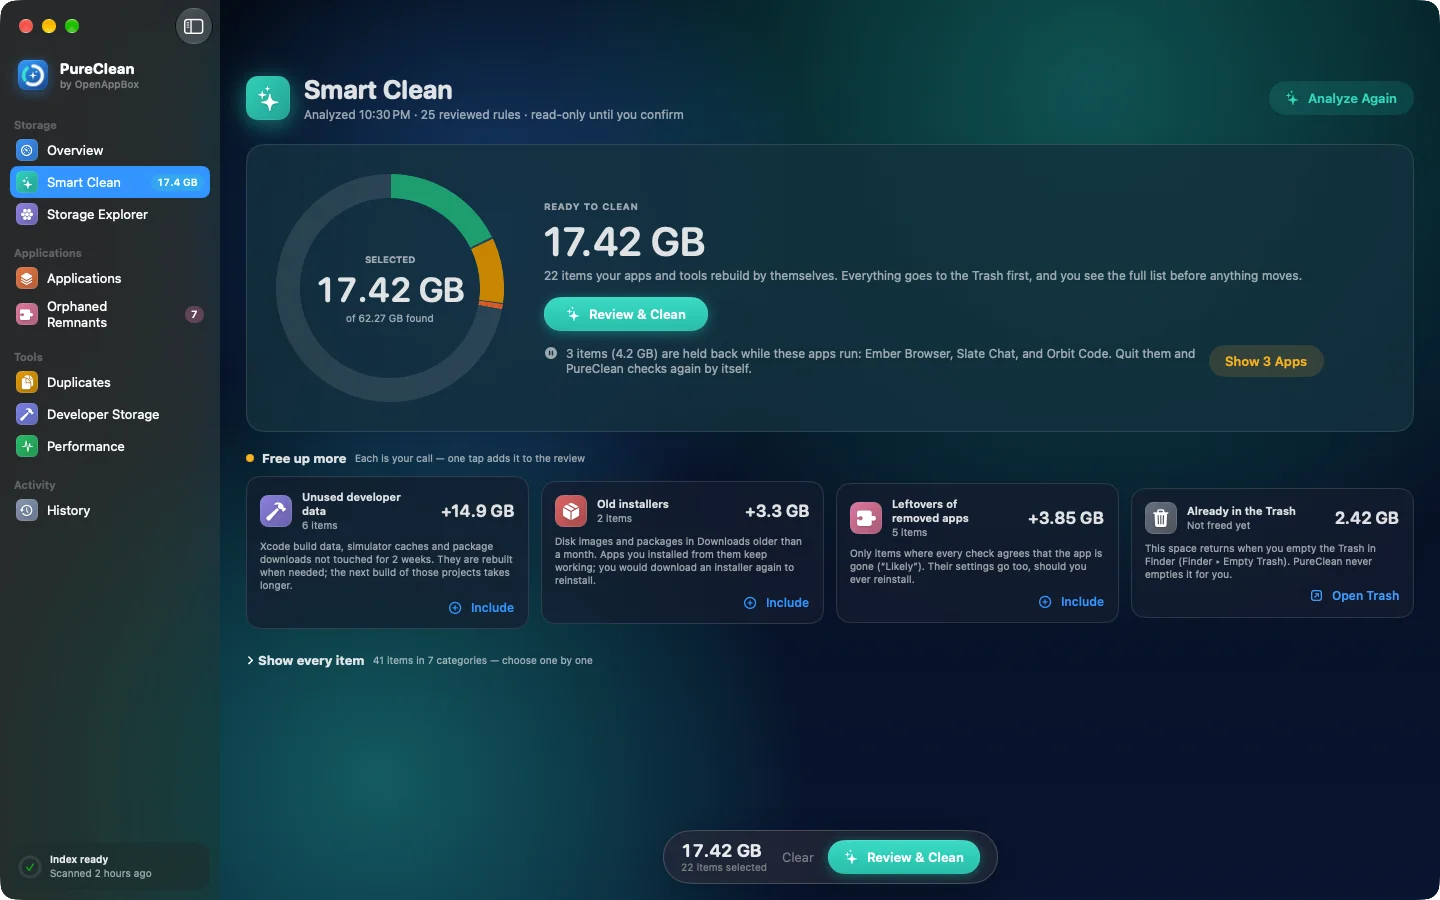The height and width of the screenshot is (900, 1440).
Task: Click the Orphaned Remnants sidebar icon
Action: point(27,314)
